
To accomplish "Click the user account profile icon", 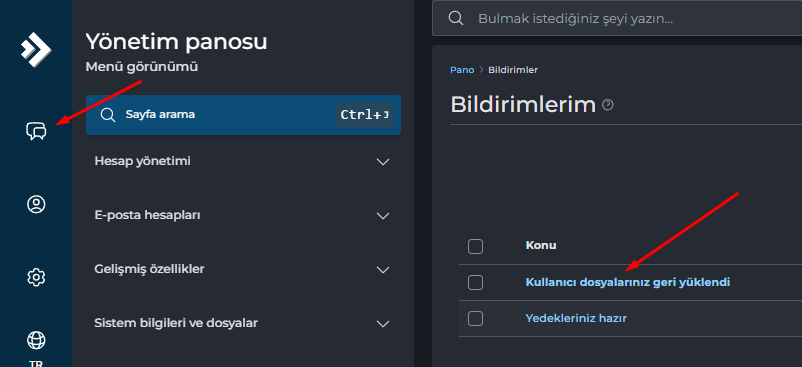I will (x=36, y=204).
